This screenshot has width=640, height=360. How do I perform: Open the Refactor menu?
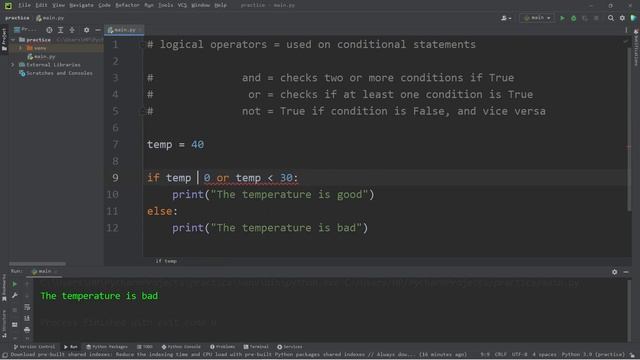click(x=127, y=5)
